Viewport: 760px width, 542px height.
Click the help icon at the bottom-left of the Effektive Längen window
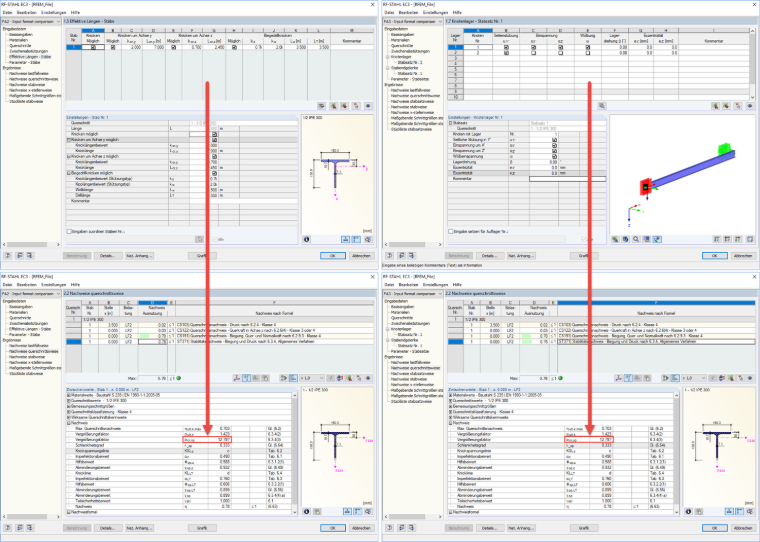pos(8,255)
